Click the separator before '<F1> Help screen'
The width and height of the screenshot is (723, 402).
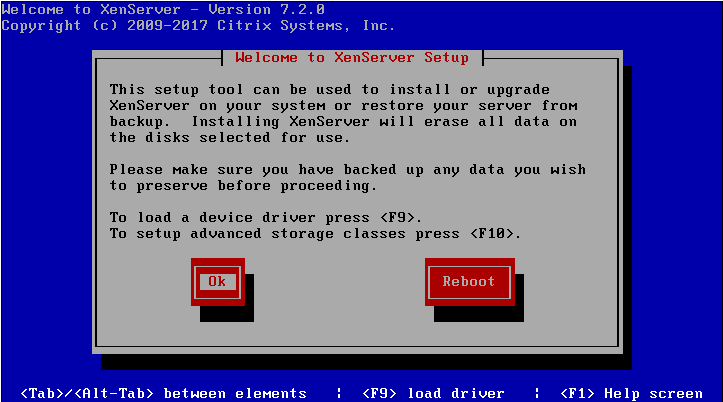(537, 393)
